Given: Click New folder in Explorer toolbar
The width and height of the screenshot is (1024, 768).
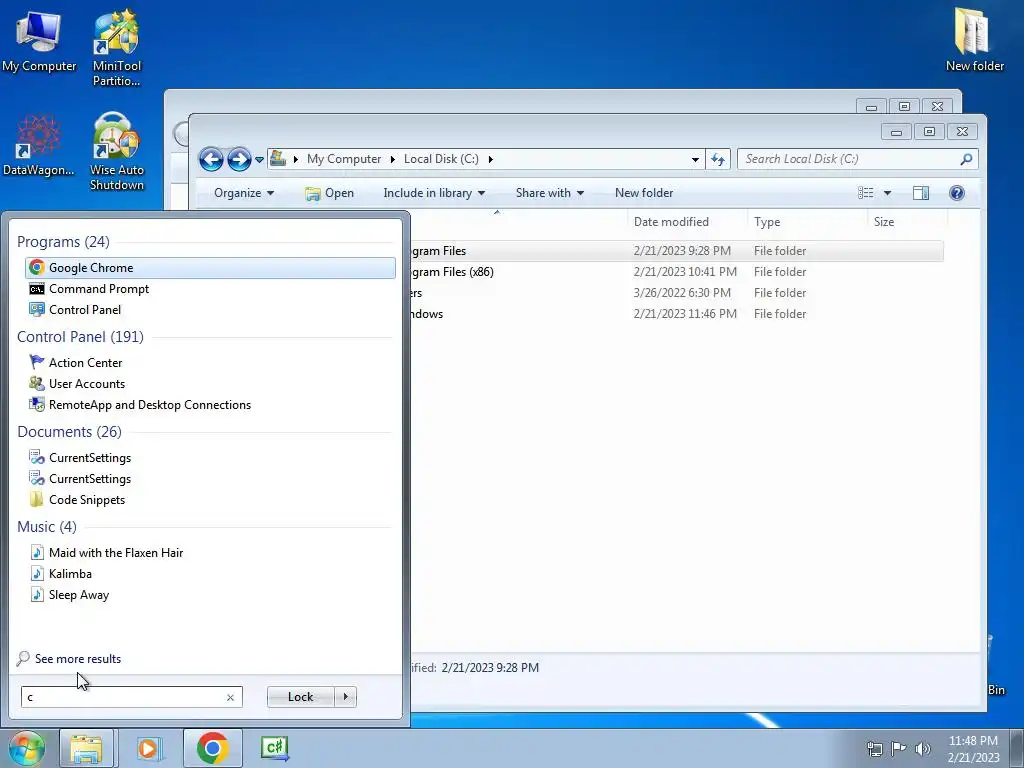Looking at the screenshot, I should [x=644, y=193].
